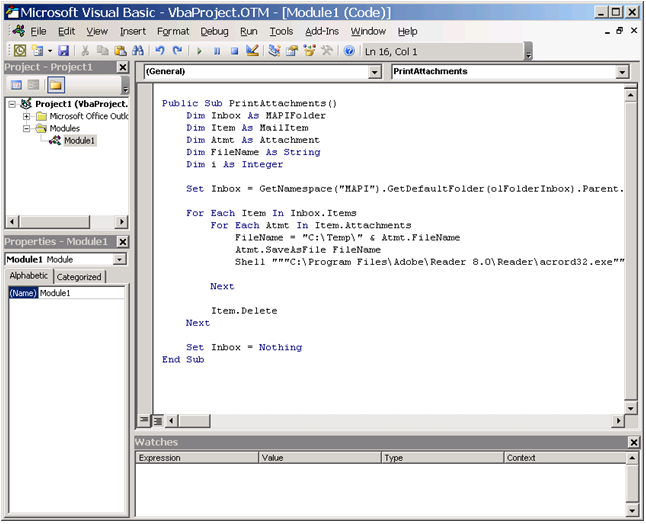Open the Project Explorer toolbar icon

(274, 51)
